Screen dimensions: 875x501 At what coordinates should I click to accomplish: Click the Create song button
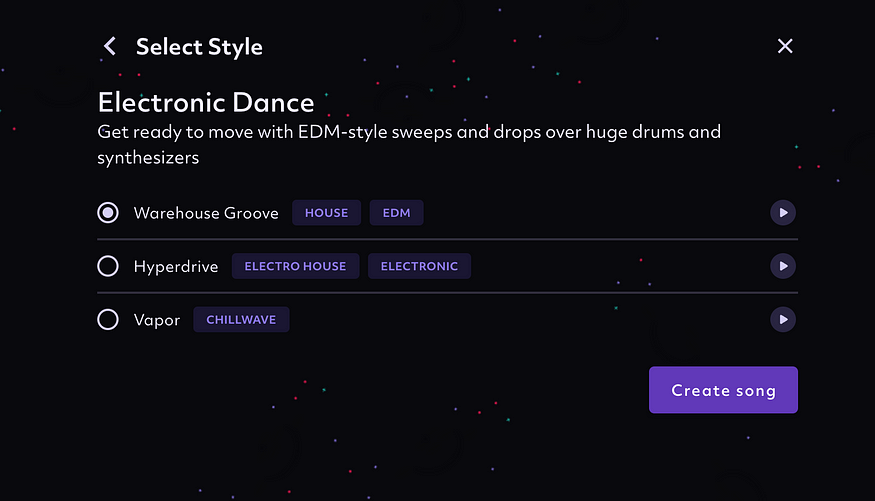click(723, 390)
